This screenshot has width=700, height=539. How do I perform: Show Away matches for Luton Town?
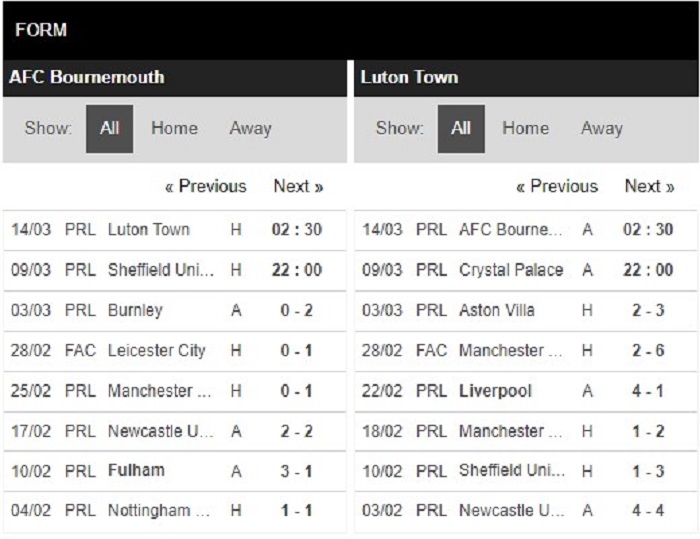602,128
